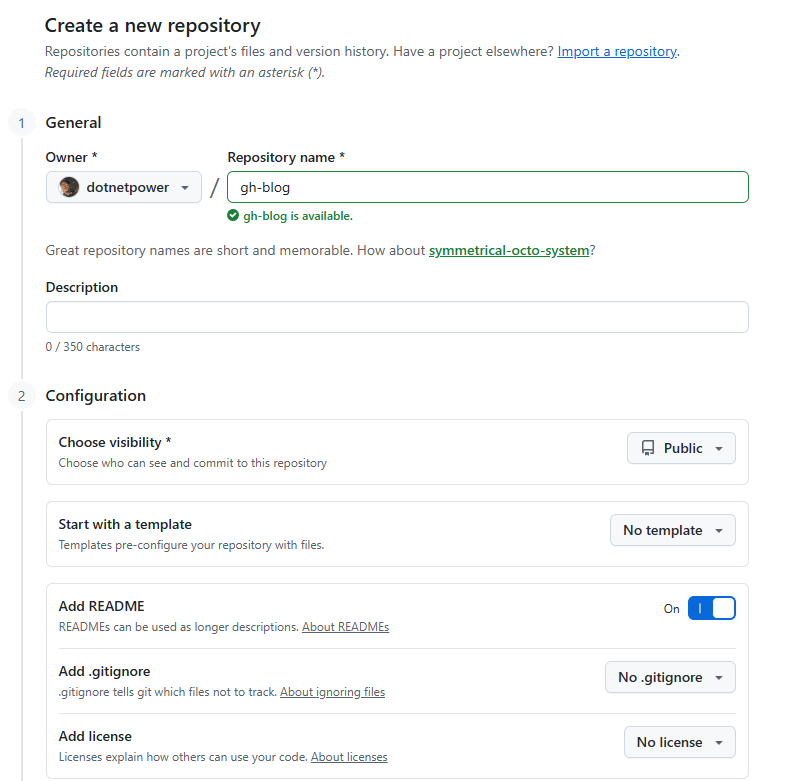The image size is (786, 781).
Task: Visit the About ignoring files link
Action: [332, 692]
